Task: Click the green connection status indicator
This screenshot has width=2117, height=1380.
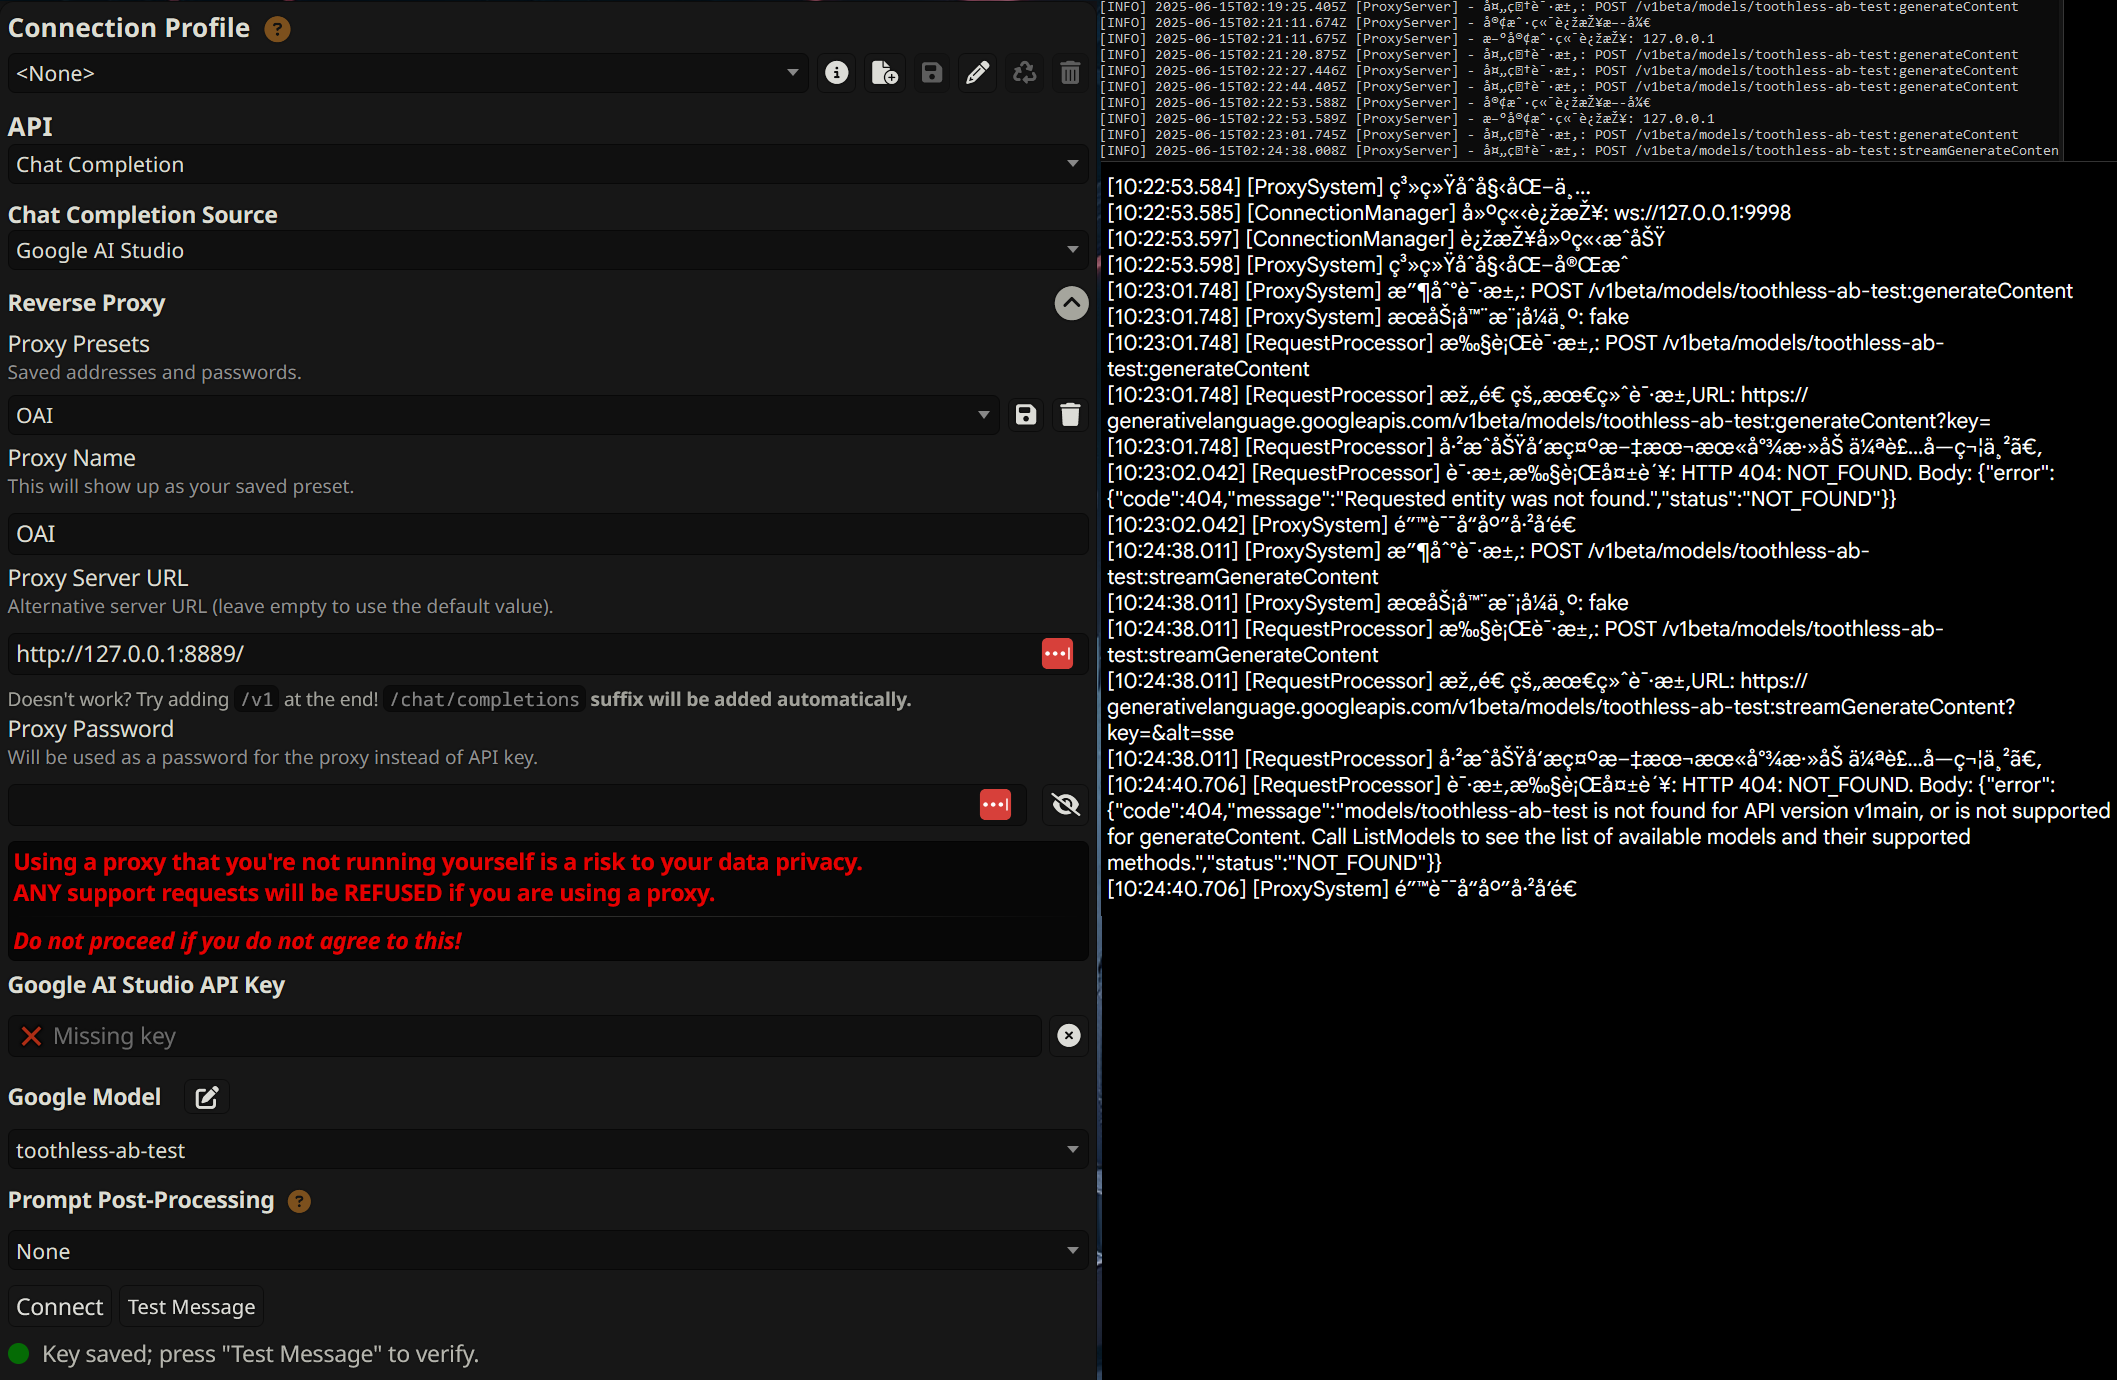Action: [19, 1354]
